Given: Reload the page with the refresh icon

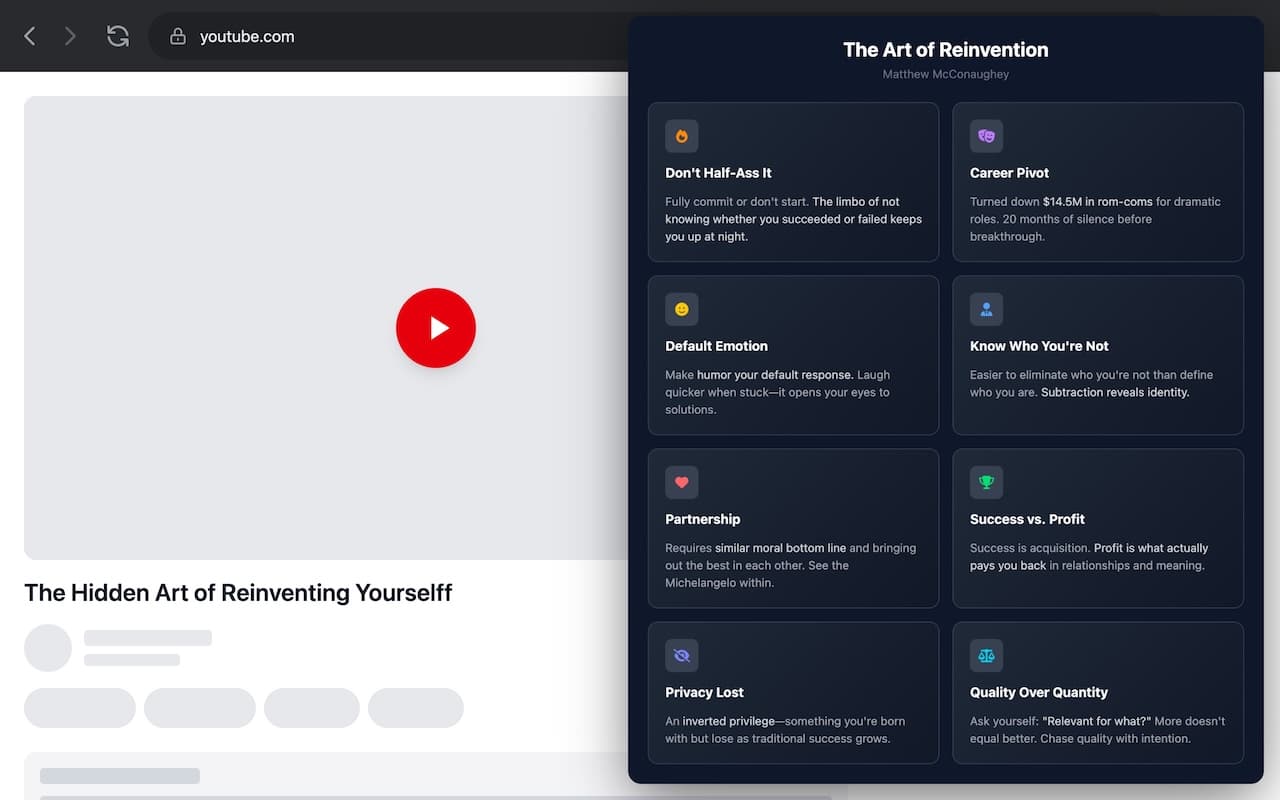Looking at the screenshot, I should pos(118,36).
